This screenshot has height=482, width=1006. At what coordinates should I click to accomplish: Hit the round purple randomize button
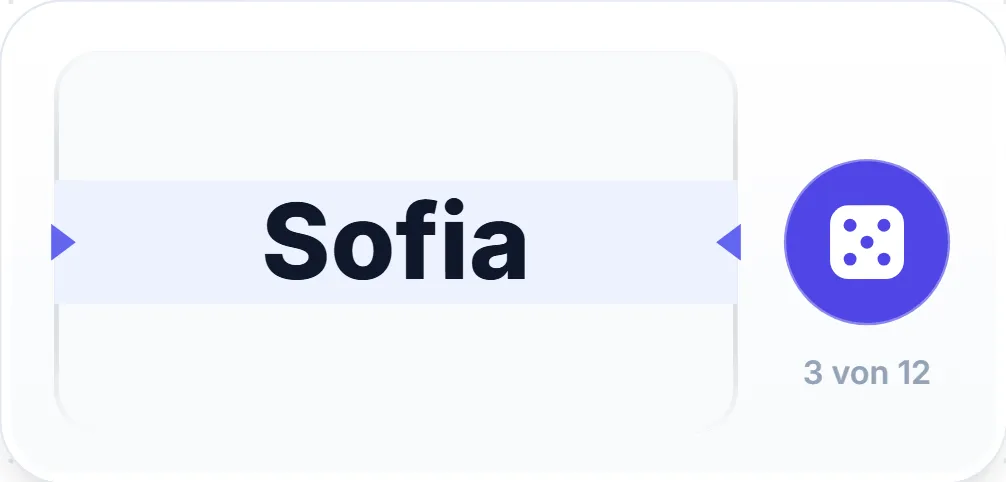(x=867, y=242)
